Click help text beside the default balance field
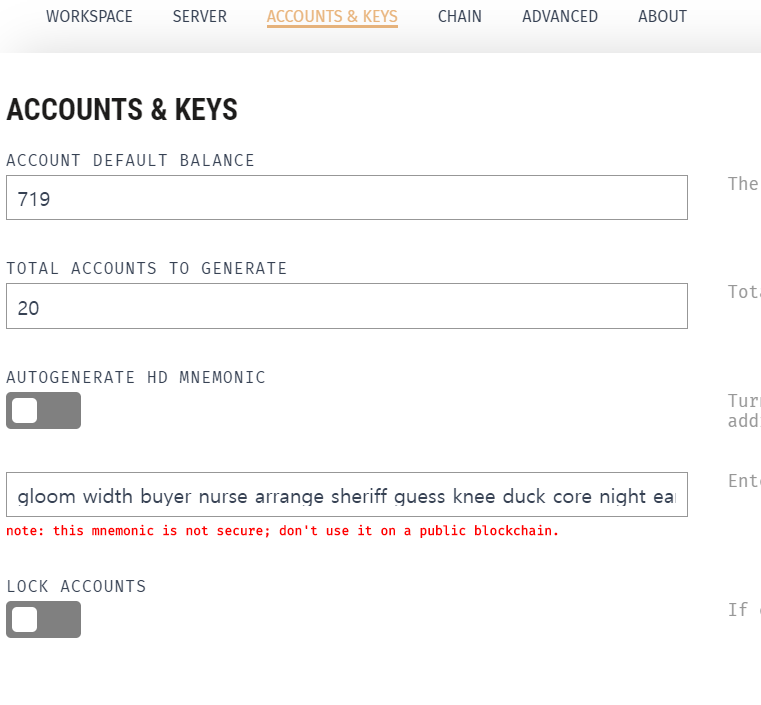Screen dimensions: 761x705 (x=744, y=184)
